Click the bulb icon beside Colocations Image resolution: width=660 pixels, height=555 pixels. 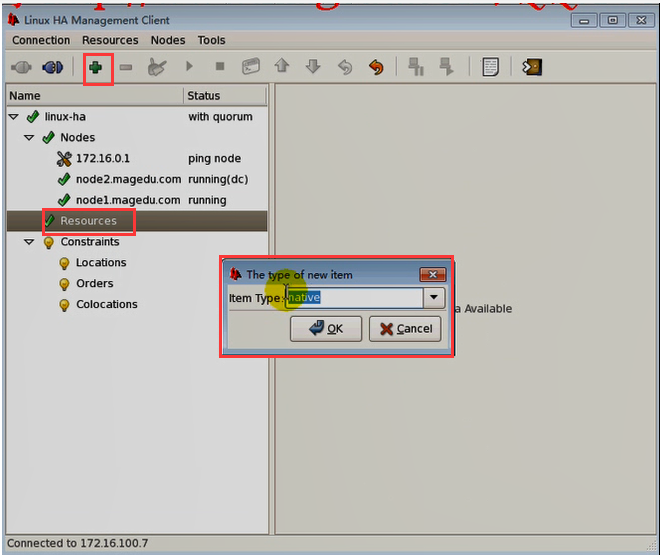[64, 305]
